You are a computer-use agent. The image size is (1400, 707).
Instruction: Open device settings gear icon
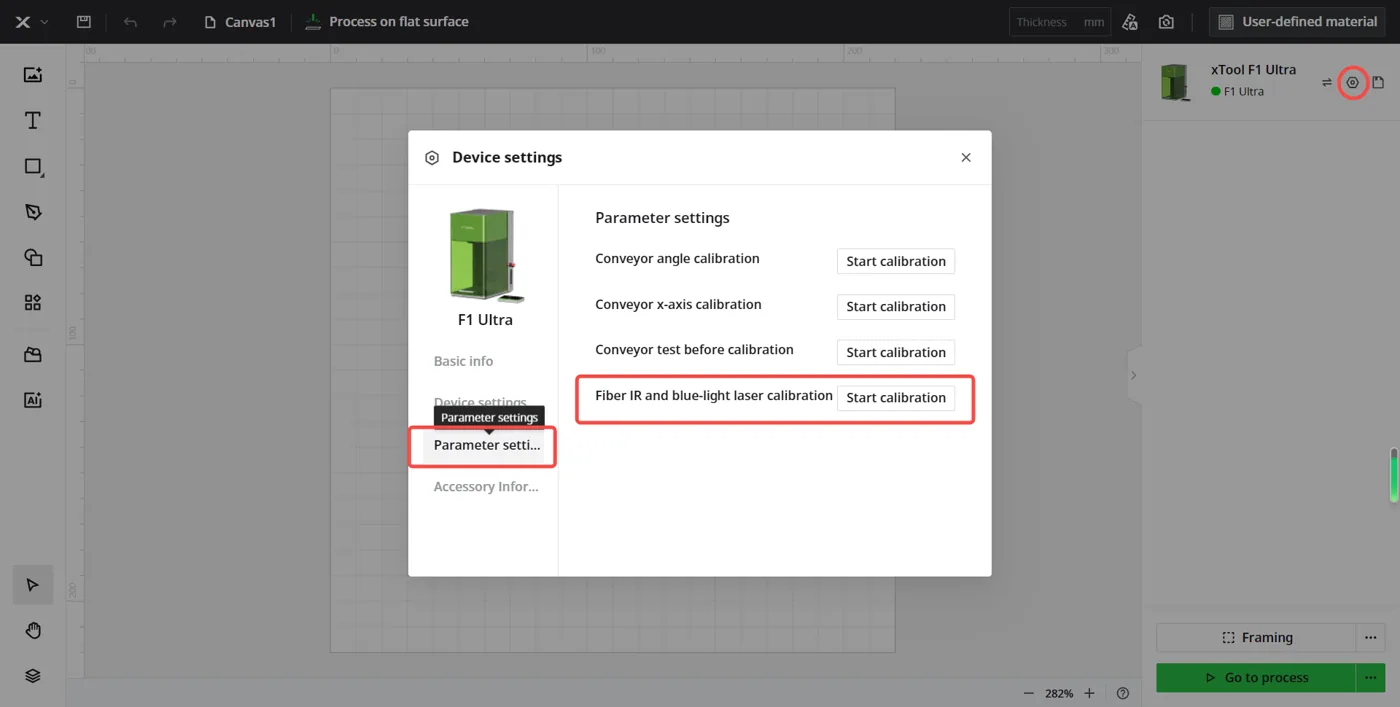pyautogui.click(x=1352, y=83)
